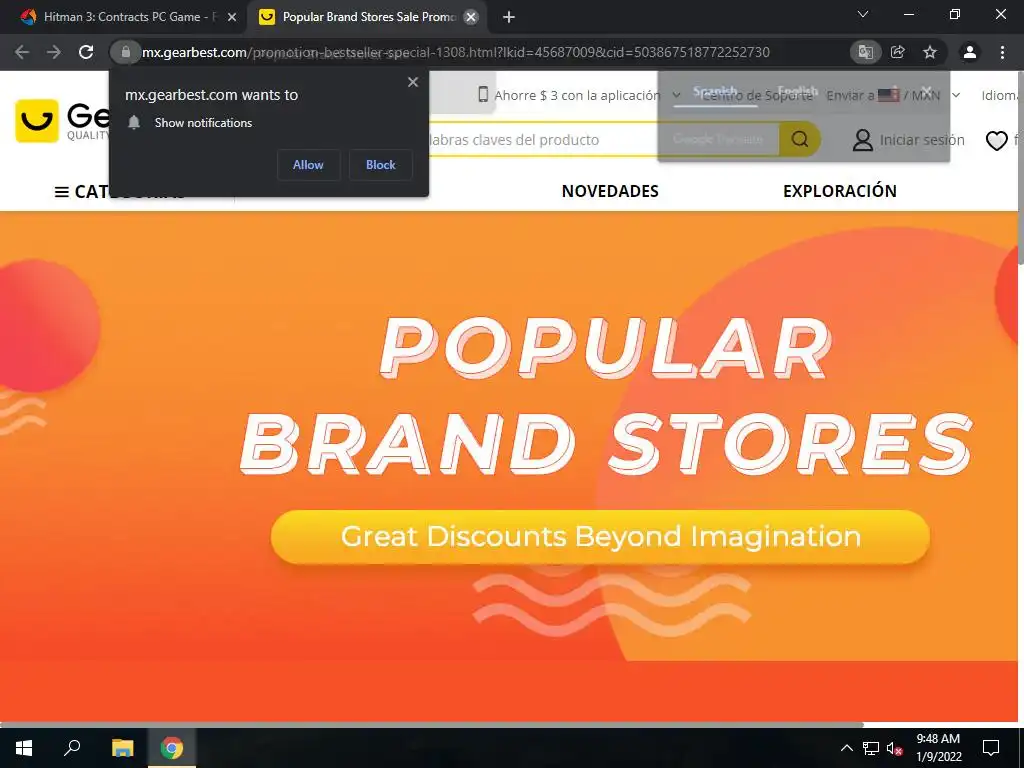This screenshot has width=1024, height=768.
Task: Bookmark this page with the star icon
Action: (x=930, y=52)
